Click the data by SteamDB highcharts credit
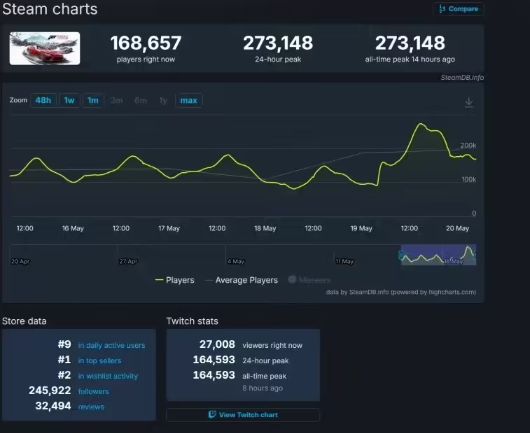Image resolution: width=530 pixels, height=433 pixels. tap(401, 292)
